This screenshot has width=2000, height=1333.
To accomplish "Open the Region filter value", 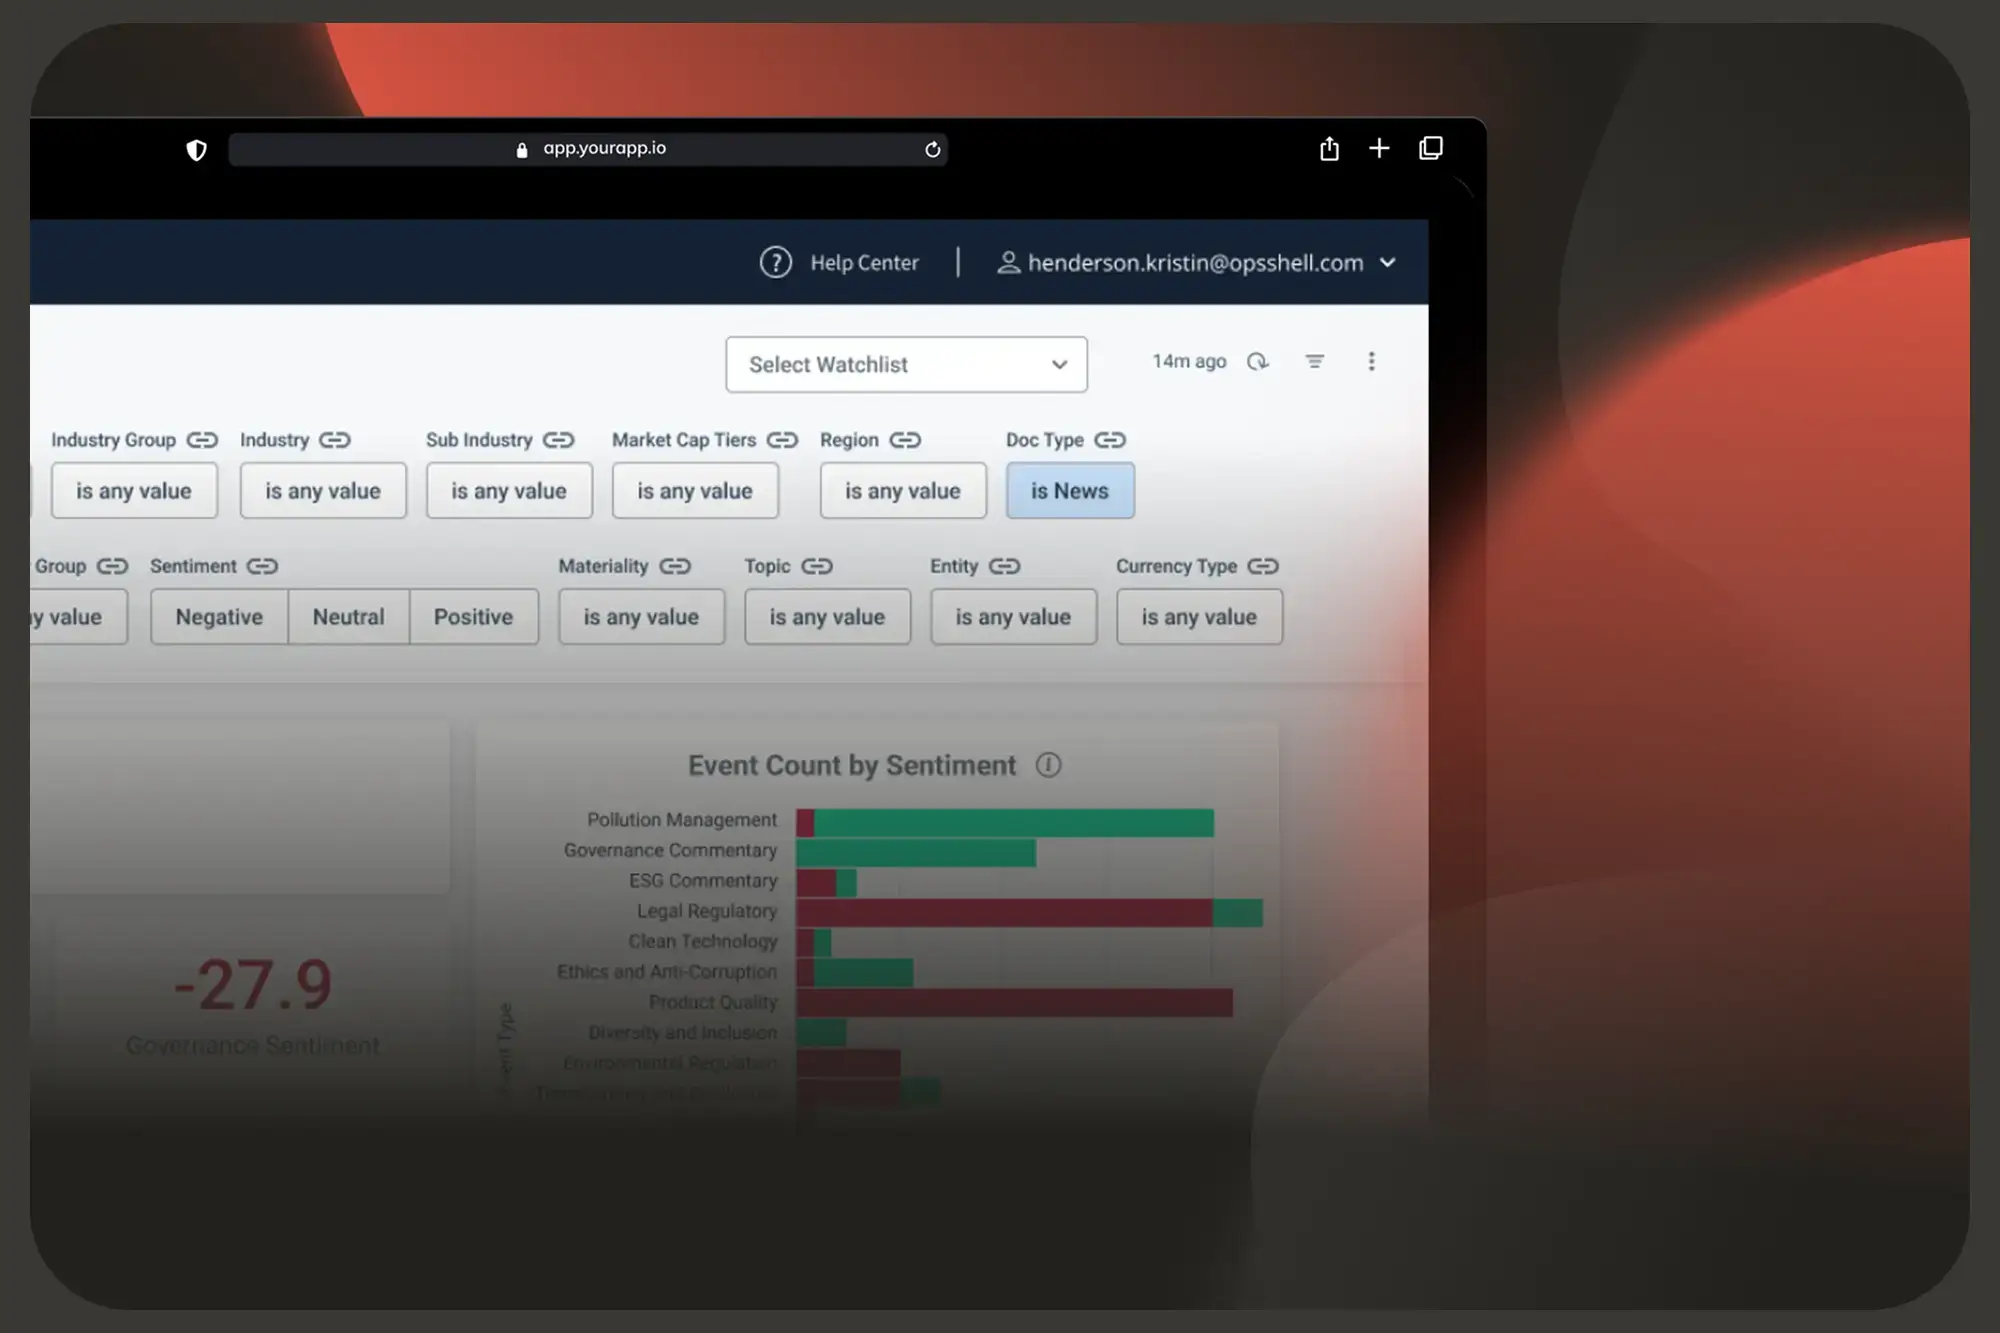I will [903, 491].
